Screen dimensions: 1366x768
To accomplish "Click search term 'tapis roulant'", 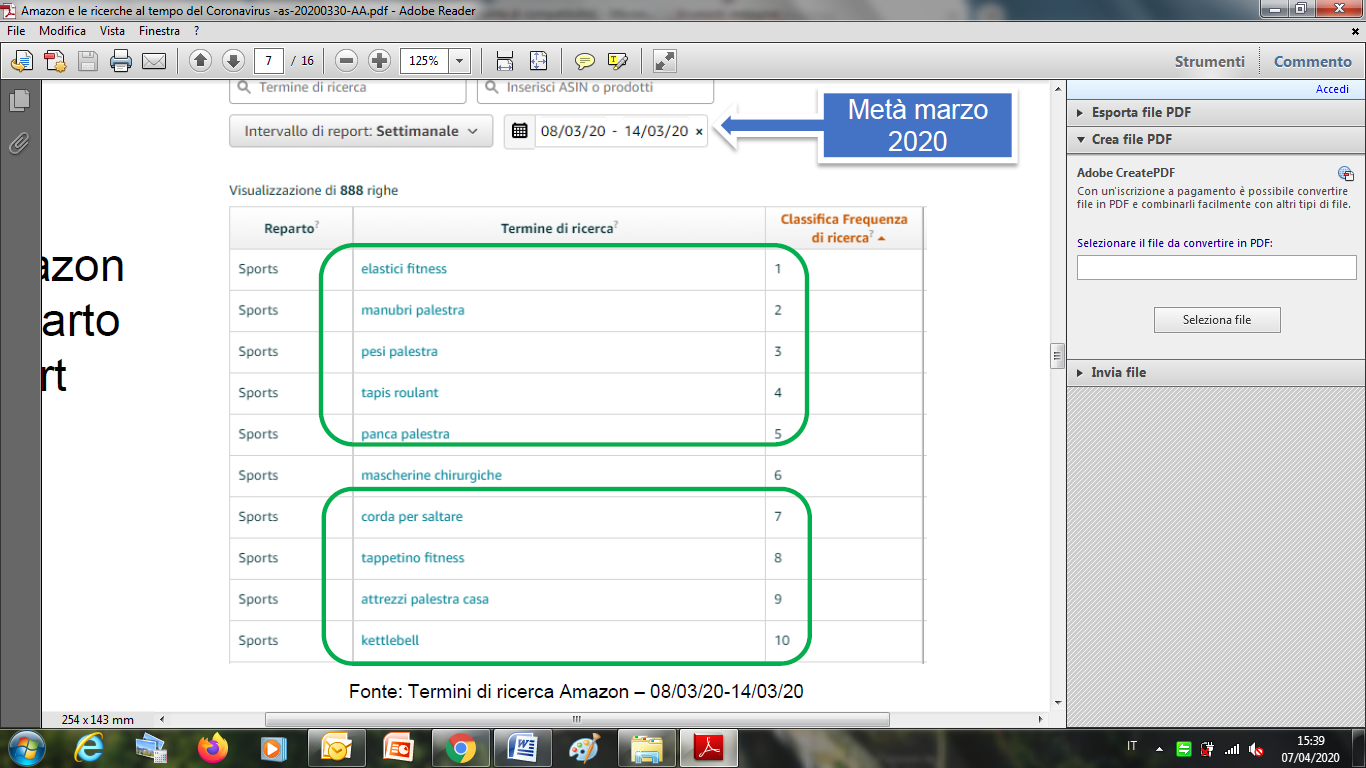I will pos(400,393).
